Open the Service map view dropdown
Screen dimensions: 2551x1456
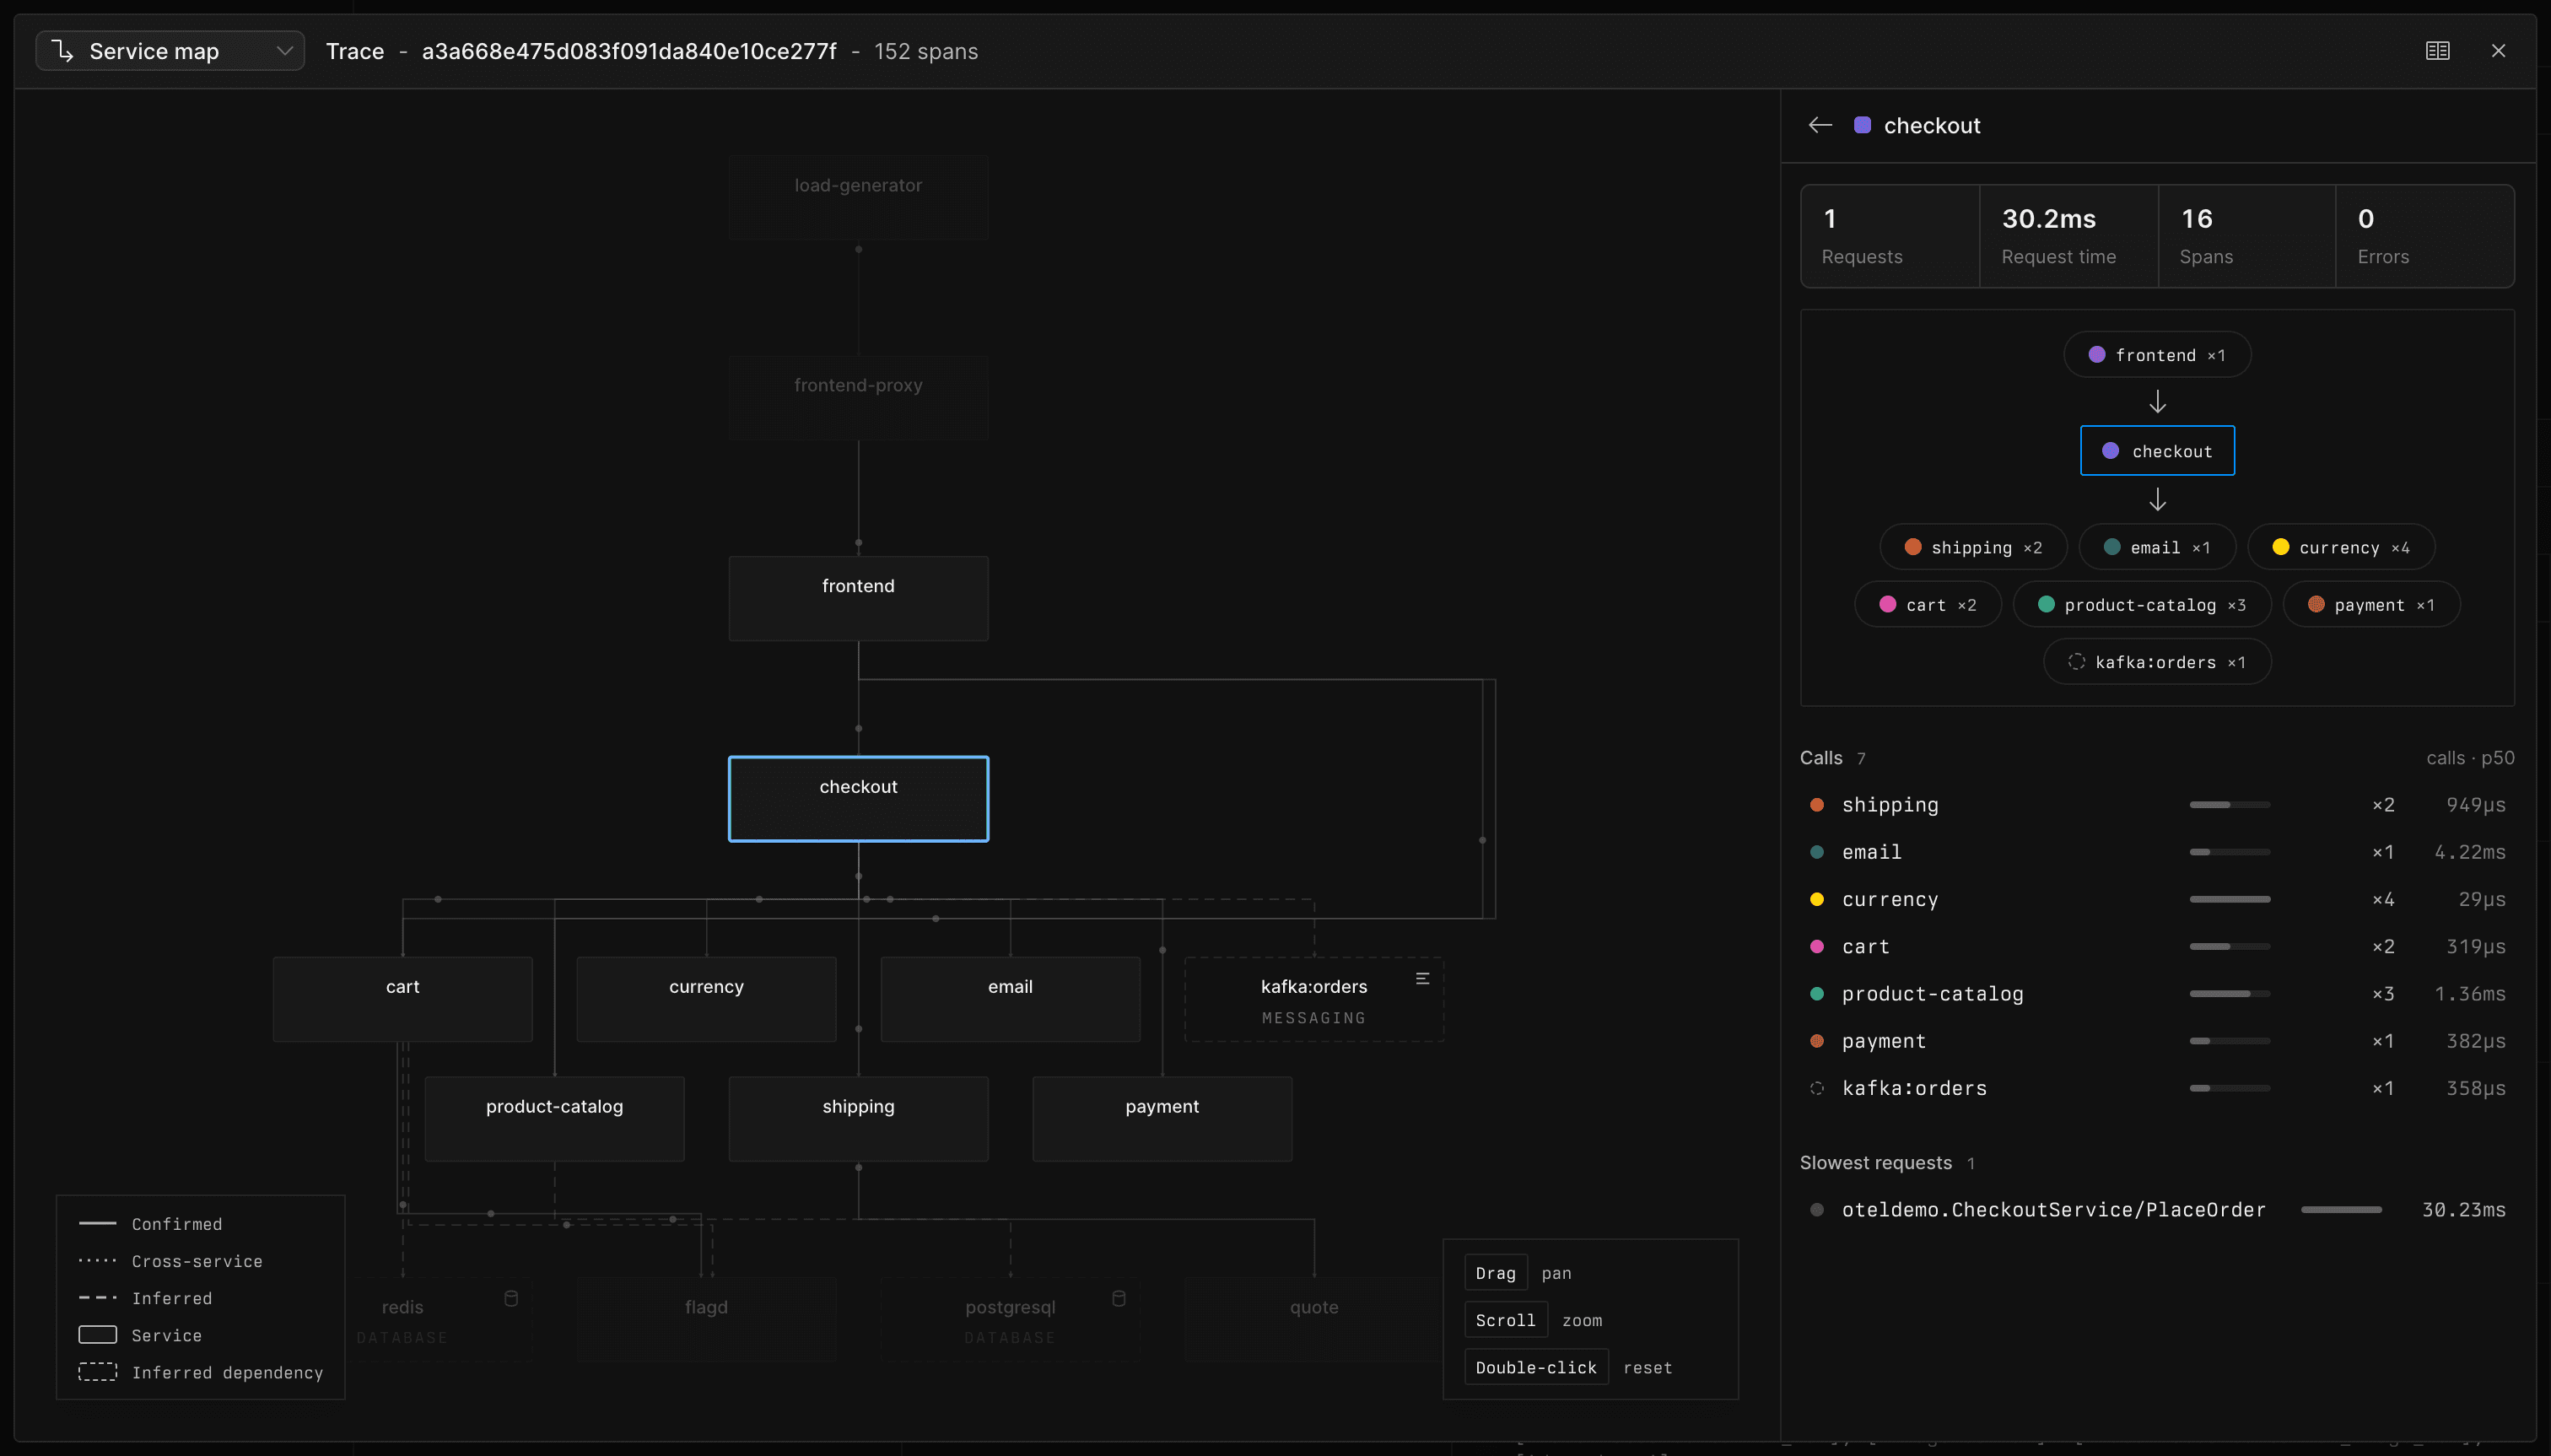click(x=170, y=51)
